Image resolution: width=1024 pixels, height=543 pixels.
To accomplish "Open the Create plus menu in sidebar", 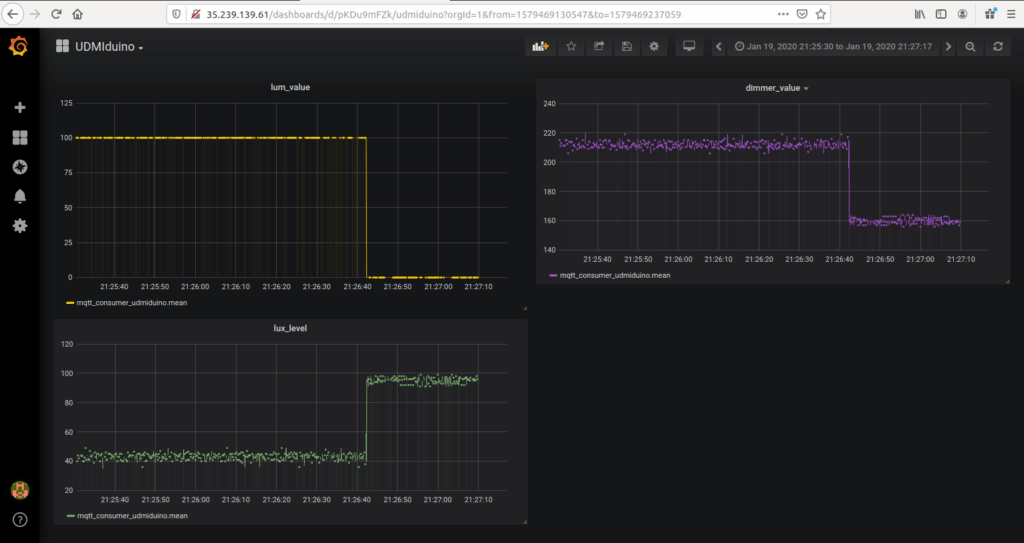I will (x=20, y=108).
